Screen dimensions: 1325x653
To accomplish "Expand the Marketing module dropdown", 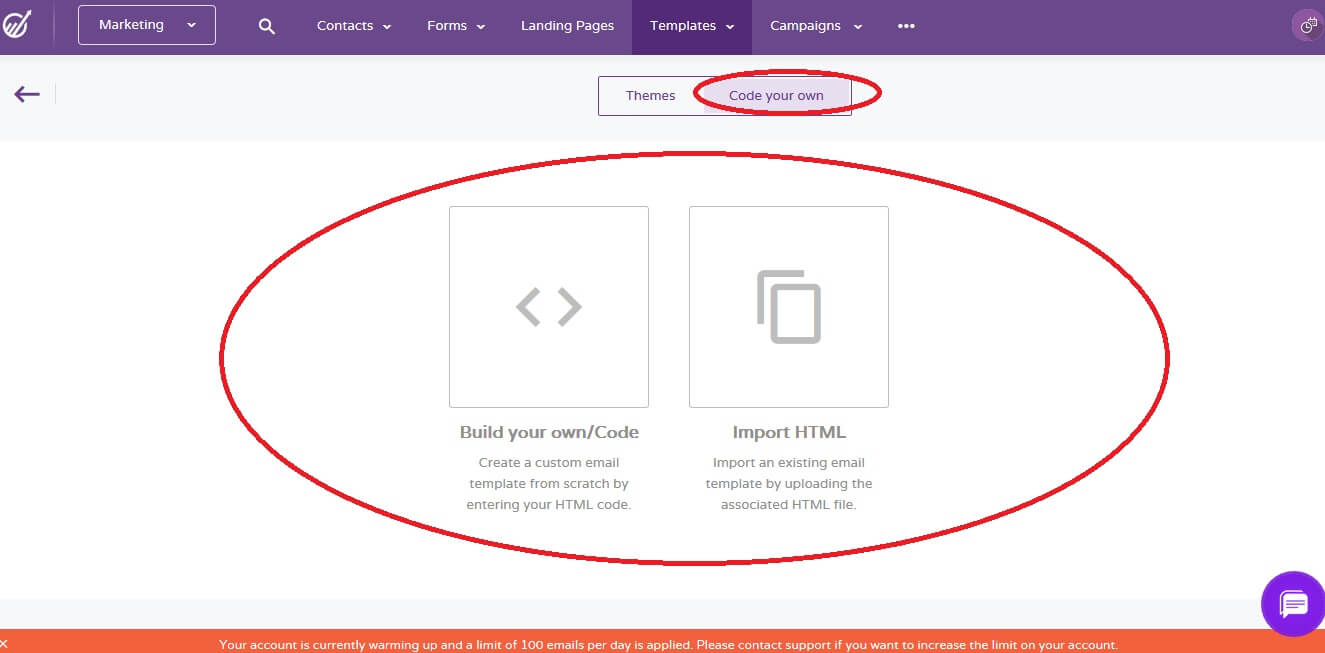I will tap(146, 25).
